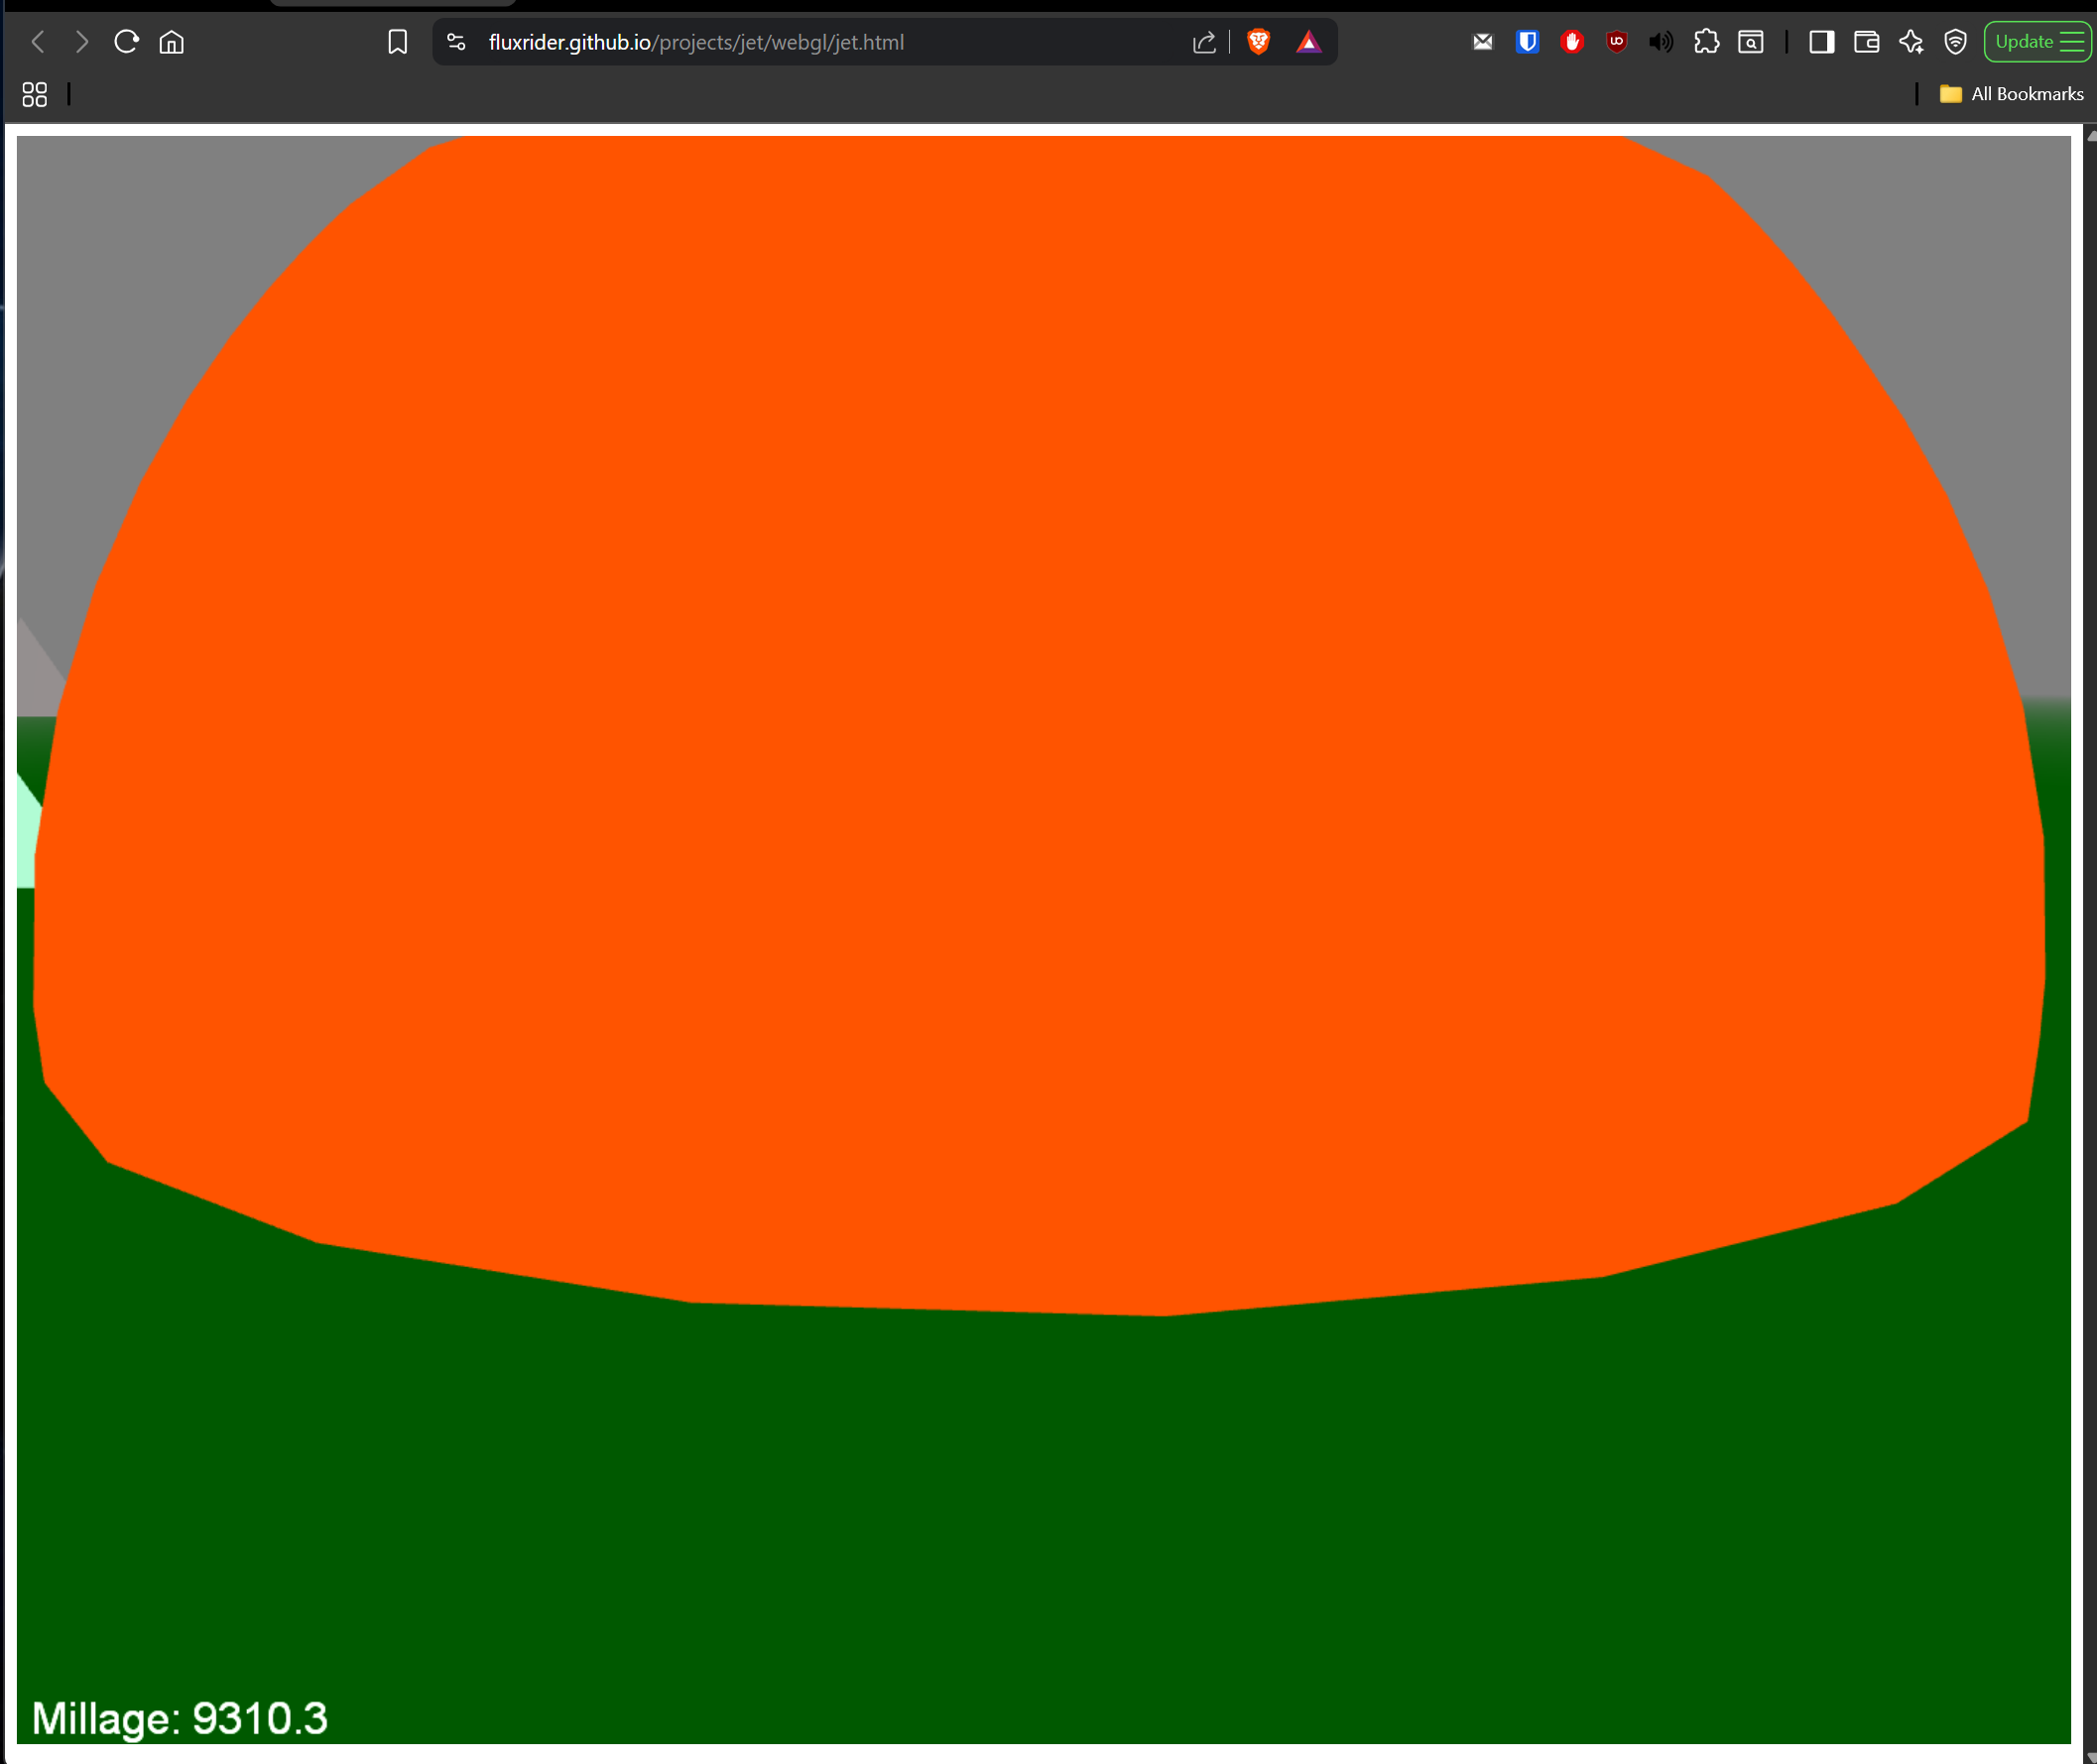Open the red stop-hand ad blocker extension
The image size is (2097, 1764).
point(1572,42)
